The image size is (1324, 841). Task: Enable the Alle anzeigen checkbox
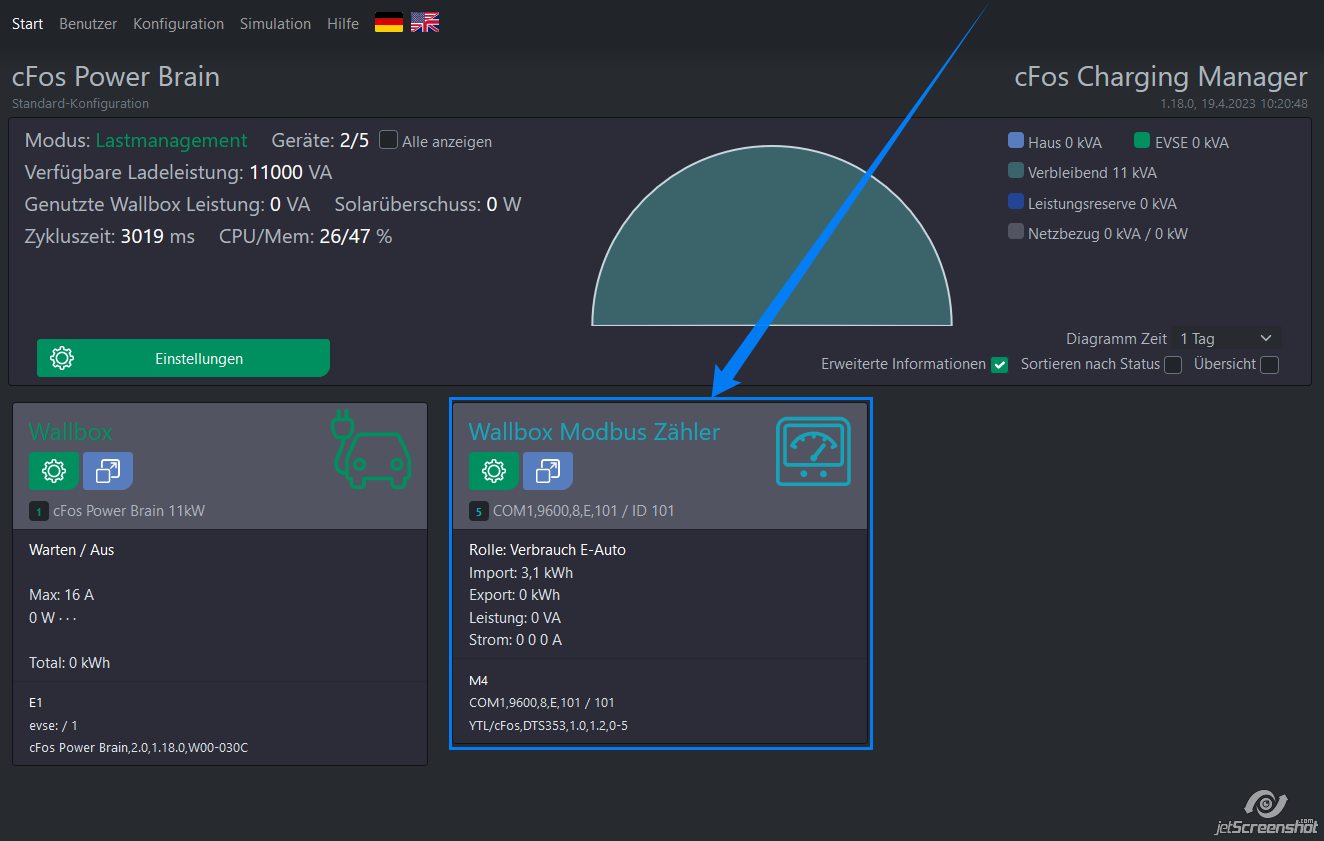click(x=389, y=141)
